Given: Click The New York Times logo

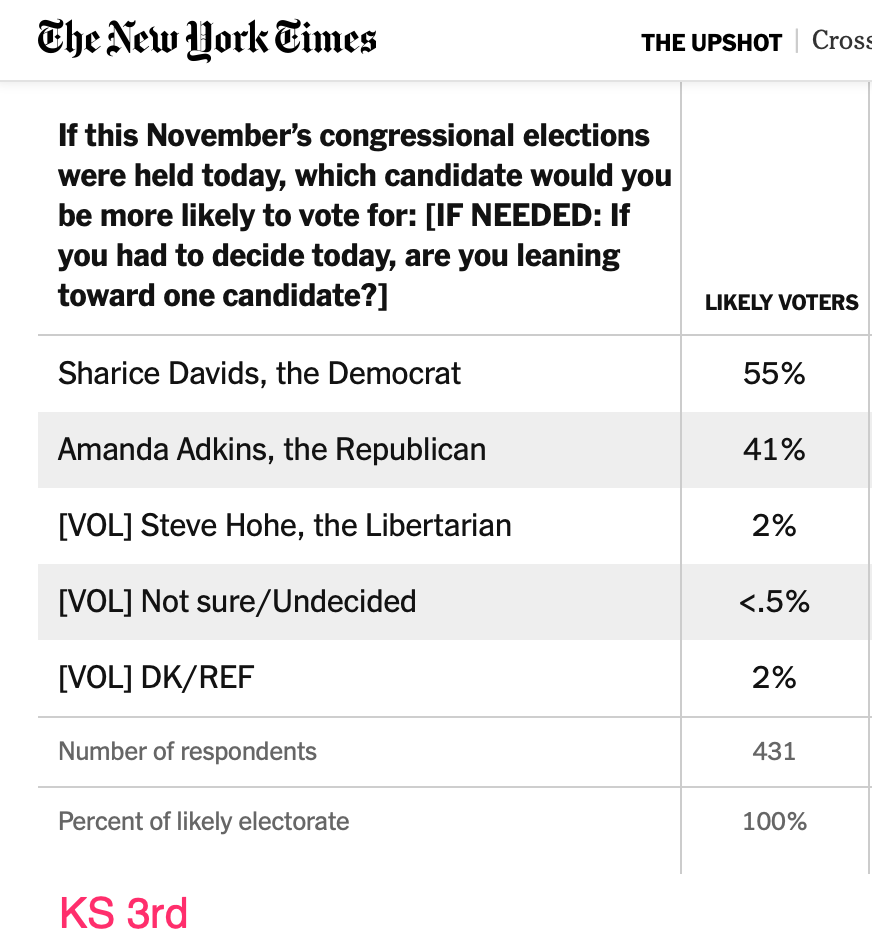Looking at the screenshot, I should point(207,40).
